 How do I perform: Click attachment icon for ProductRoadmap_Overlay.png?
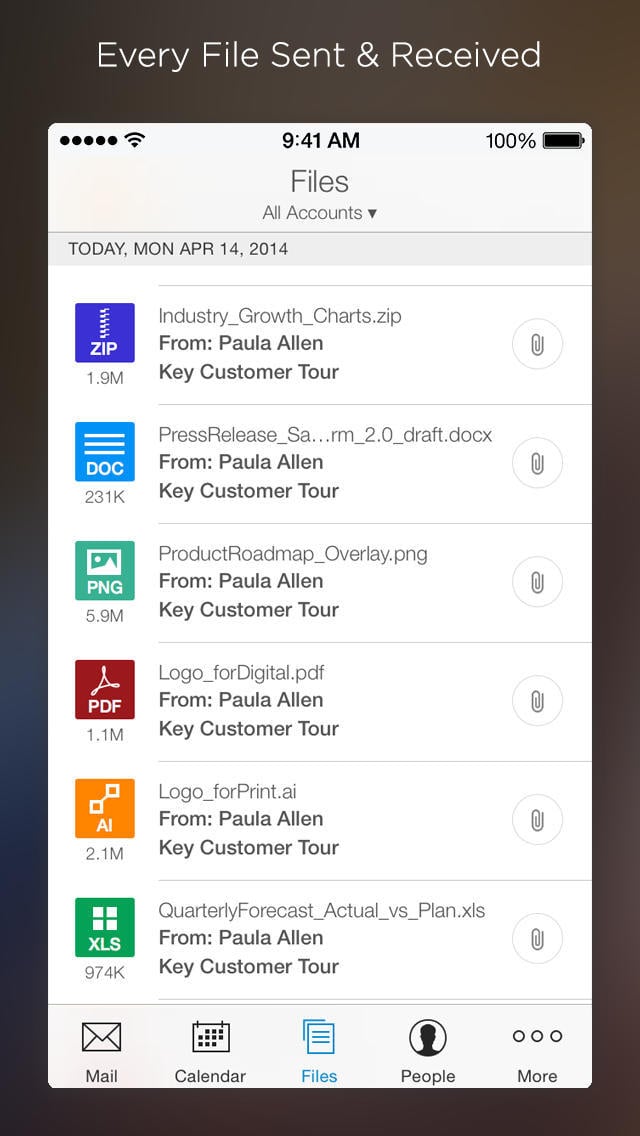[x=537, y=583]
